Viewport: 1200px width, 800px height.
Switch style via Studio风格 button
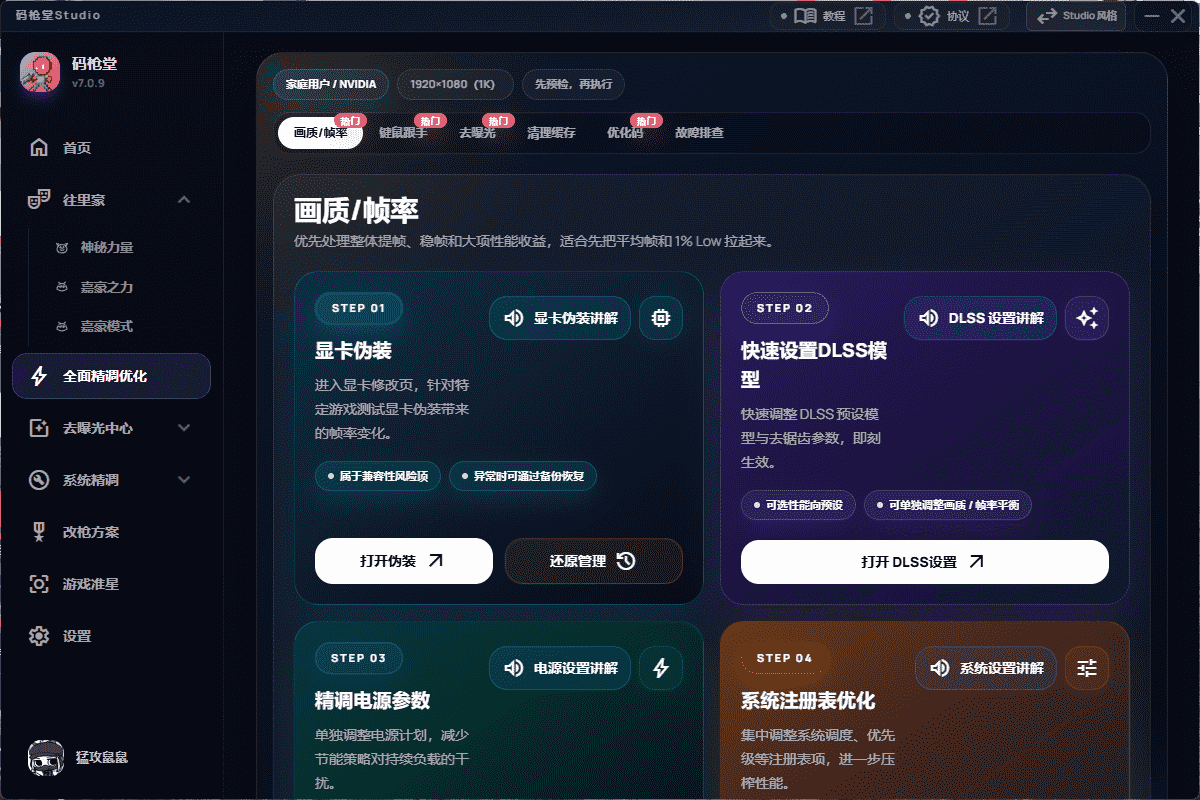pyautogui.click(x=1077, y=16)
